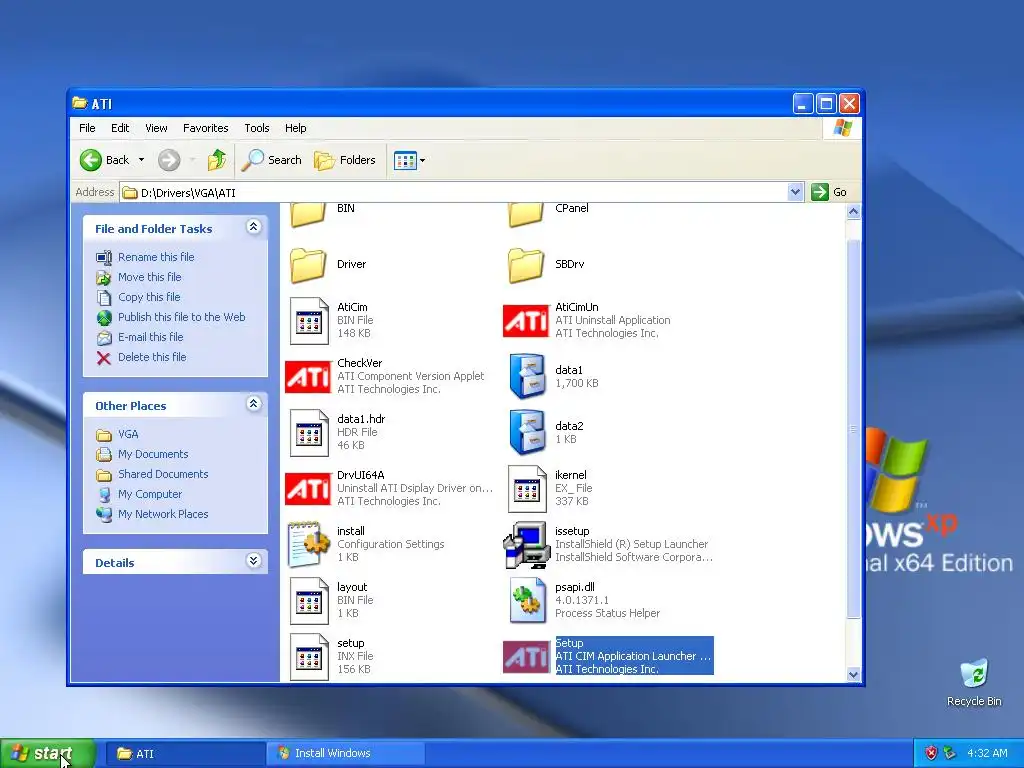Click the tray icon left of the clock

pos(949,754)
